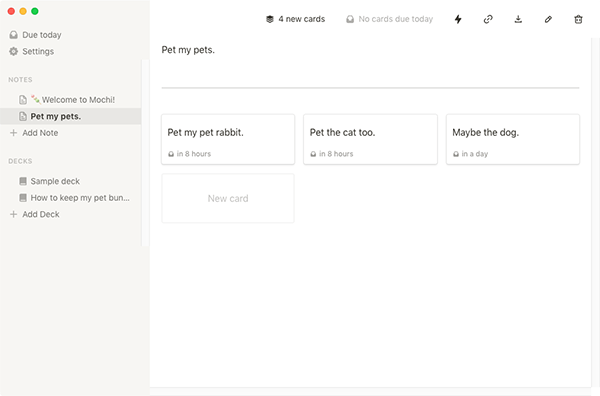
Task: Create a New card
Action: click(x=228, y=198)
